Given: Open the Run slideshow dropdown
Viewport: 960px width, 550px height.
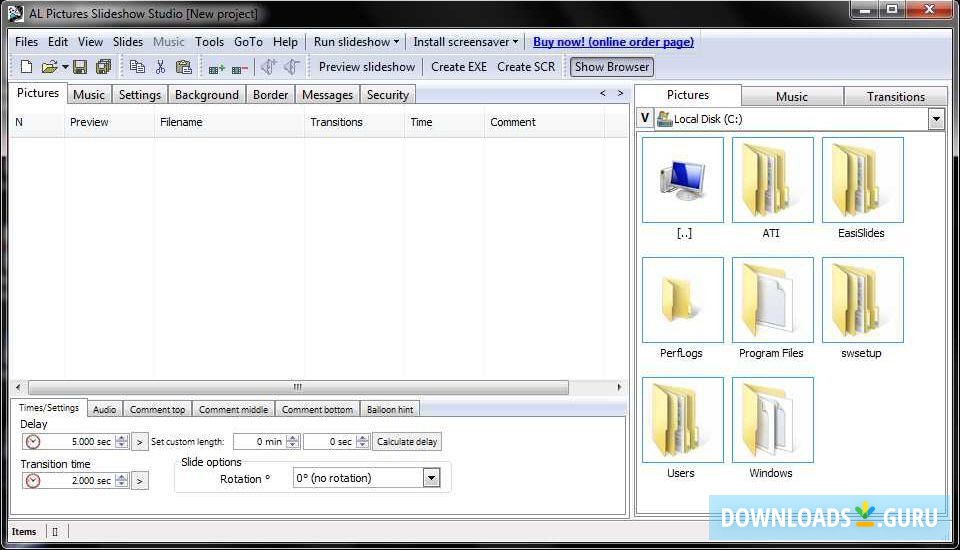Looking at the screenshot, I should (356, 42).
